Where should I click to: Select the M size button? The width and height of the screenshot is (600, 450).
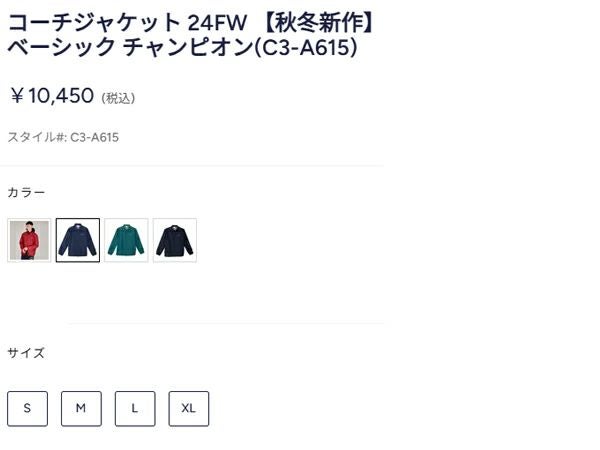81,409
